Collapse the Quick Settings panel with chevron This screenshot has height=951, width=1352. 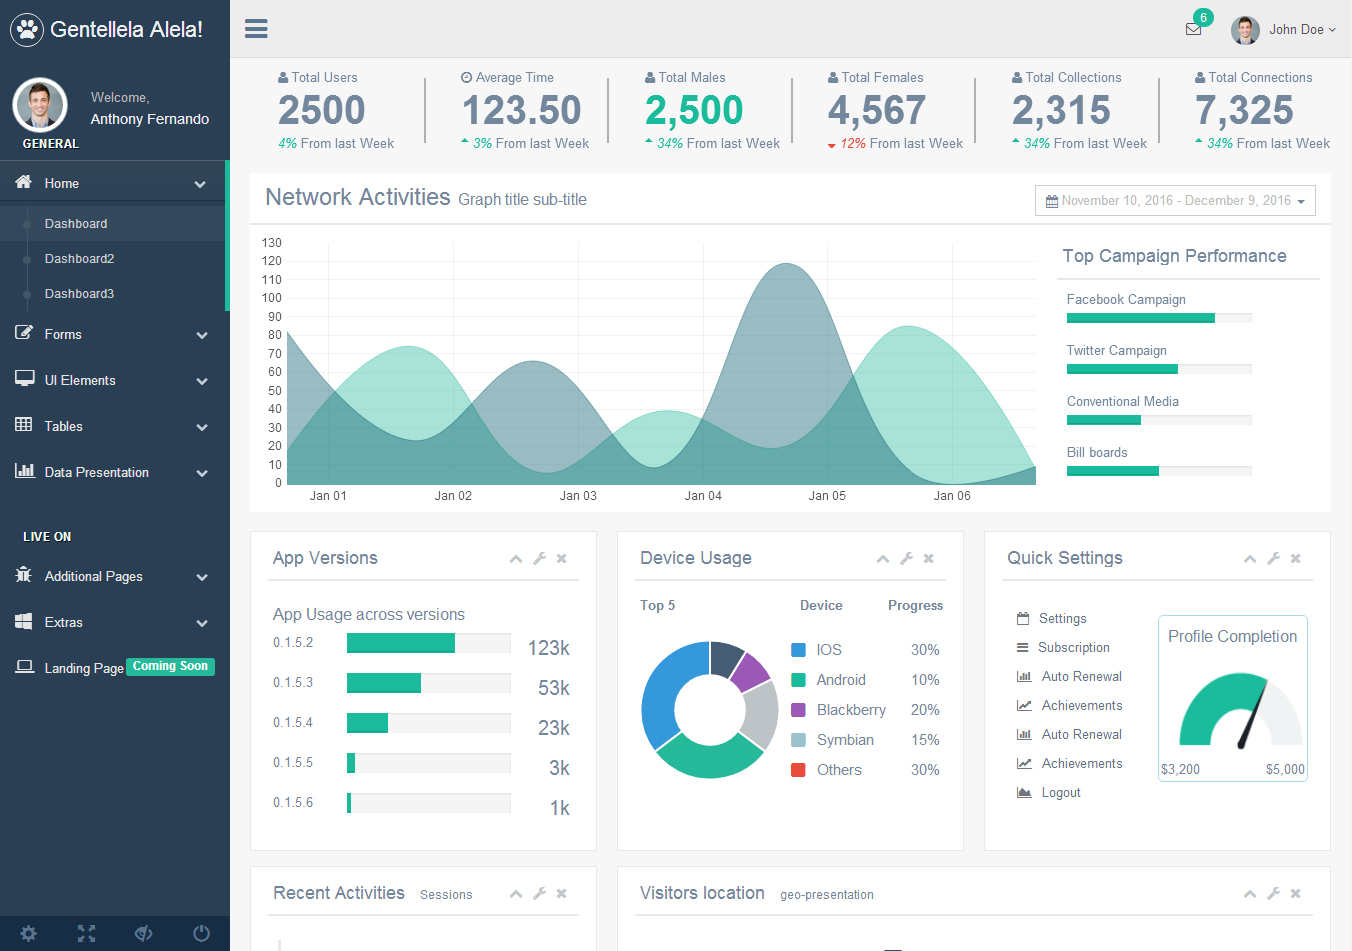tap(1250, 559)
